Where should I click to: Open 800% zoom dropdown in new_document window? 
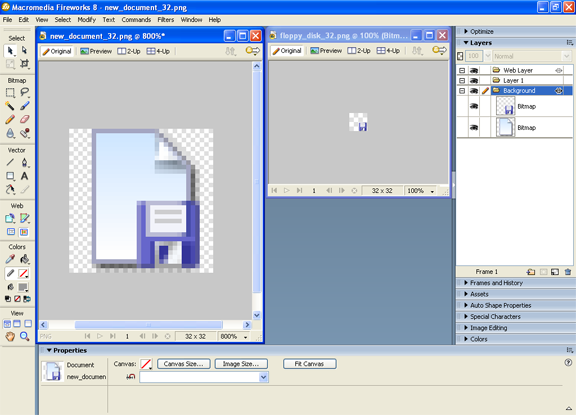pos(245,336)
